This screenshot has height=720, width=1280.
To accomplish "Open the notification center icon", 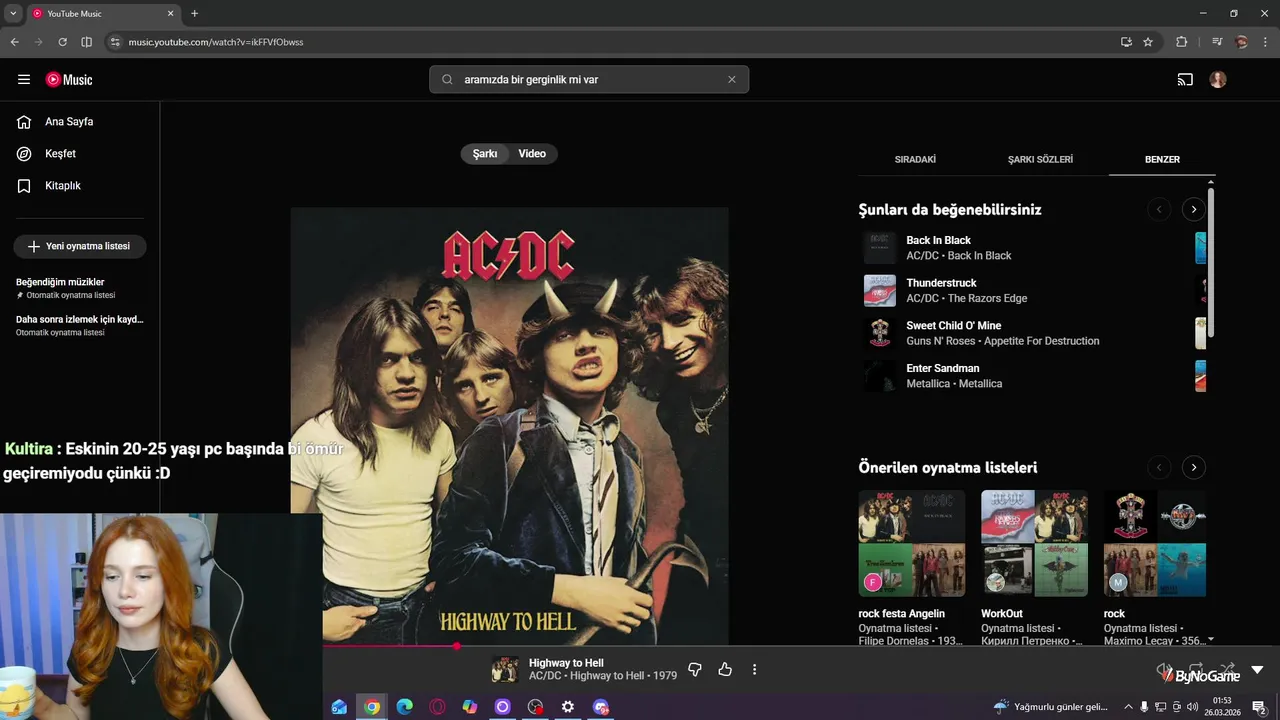I will tap(1259, 707).
